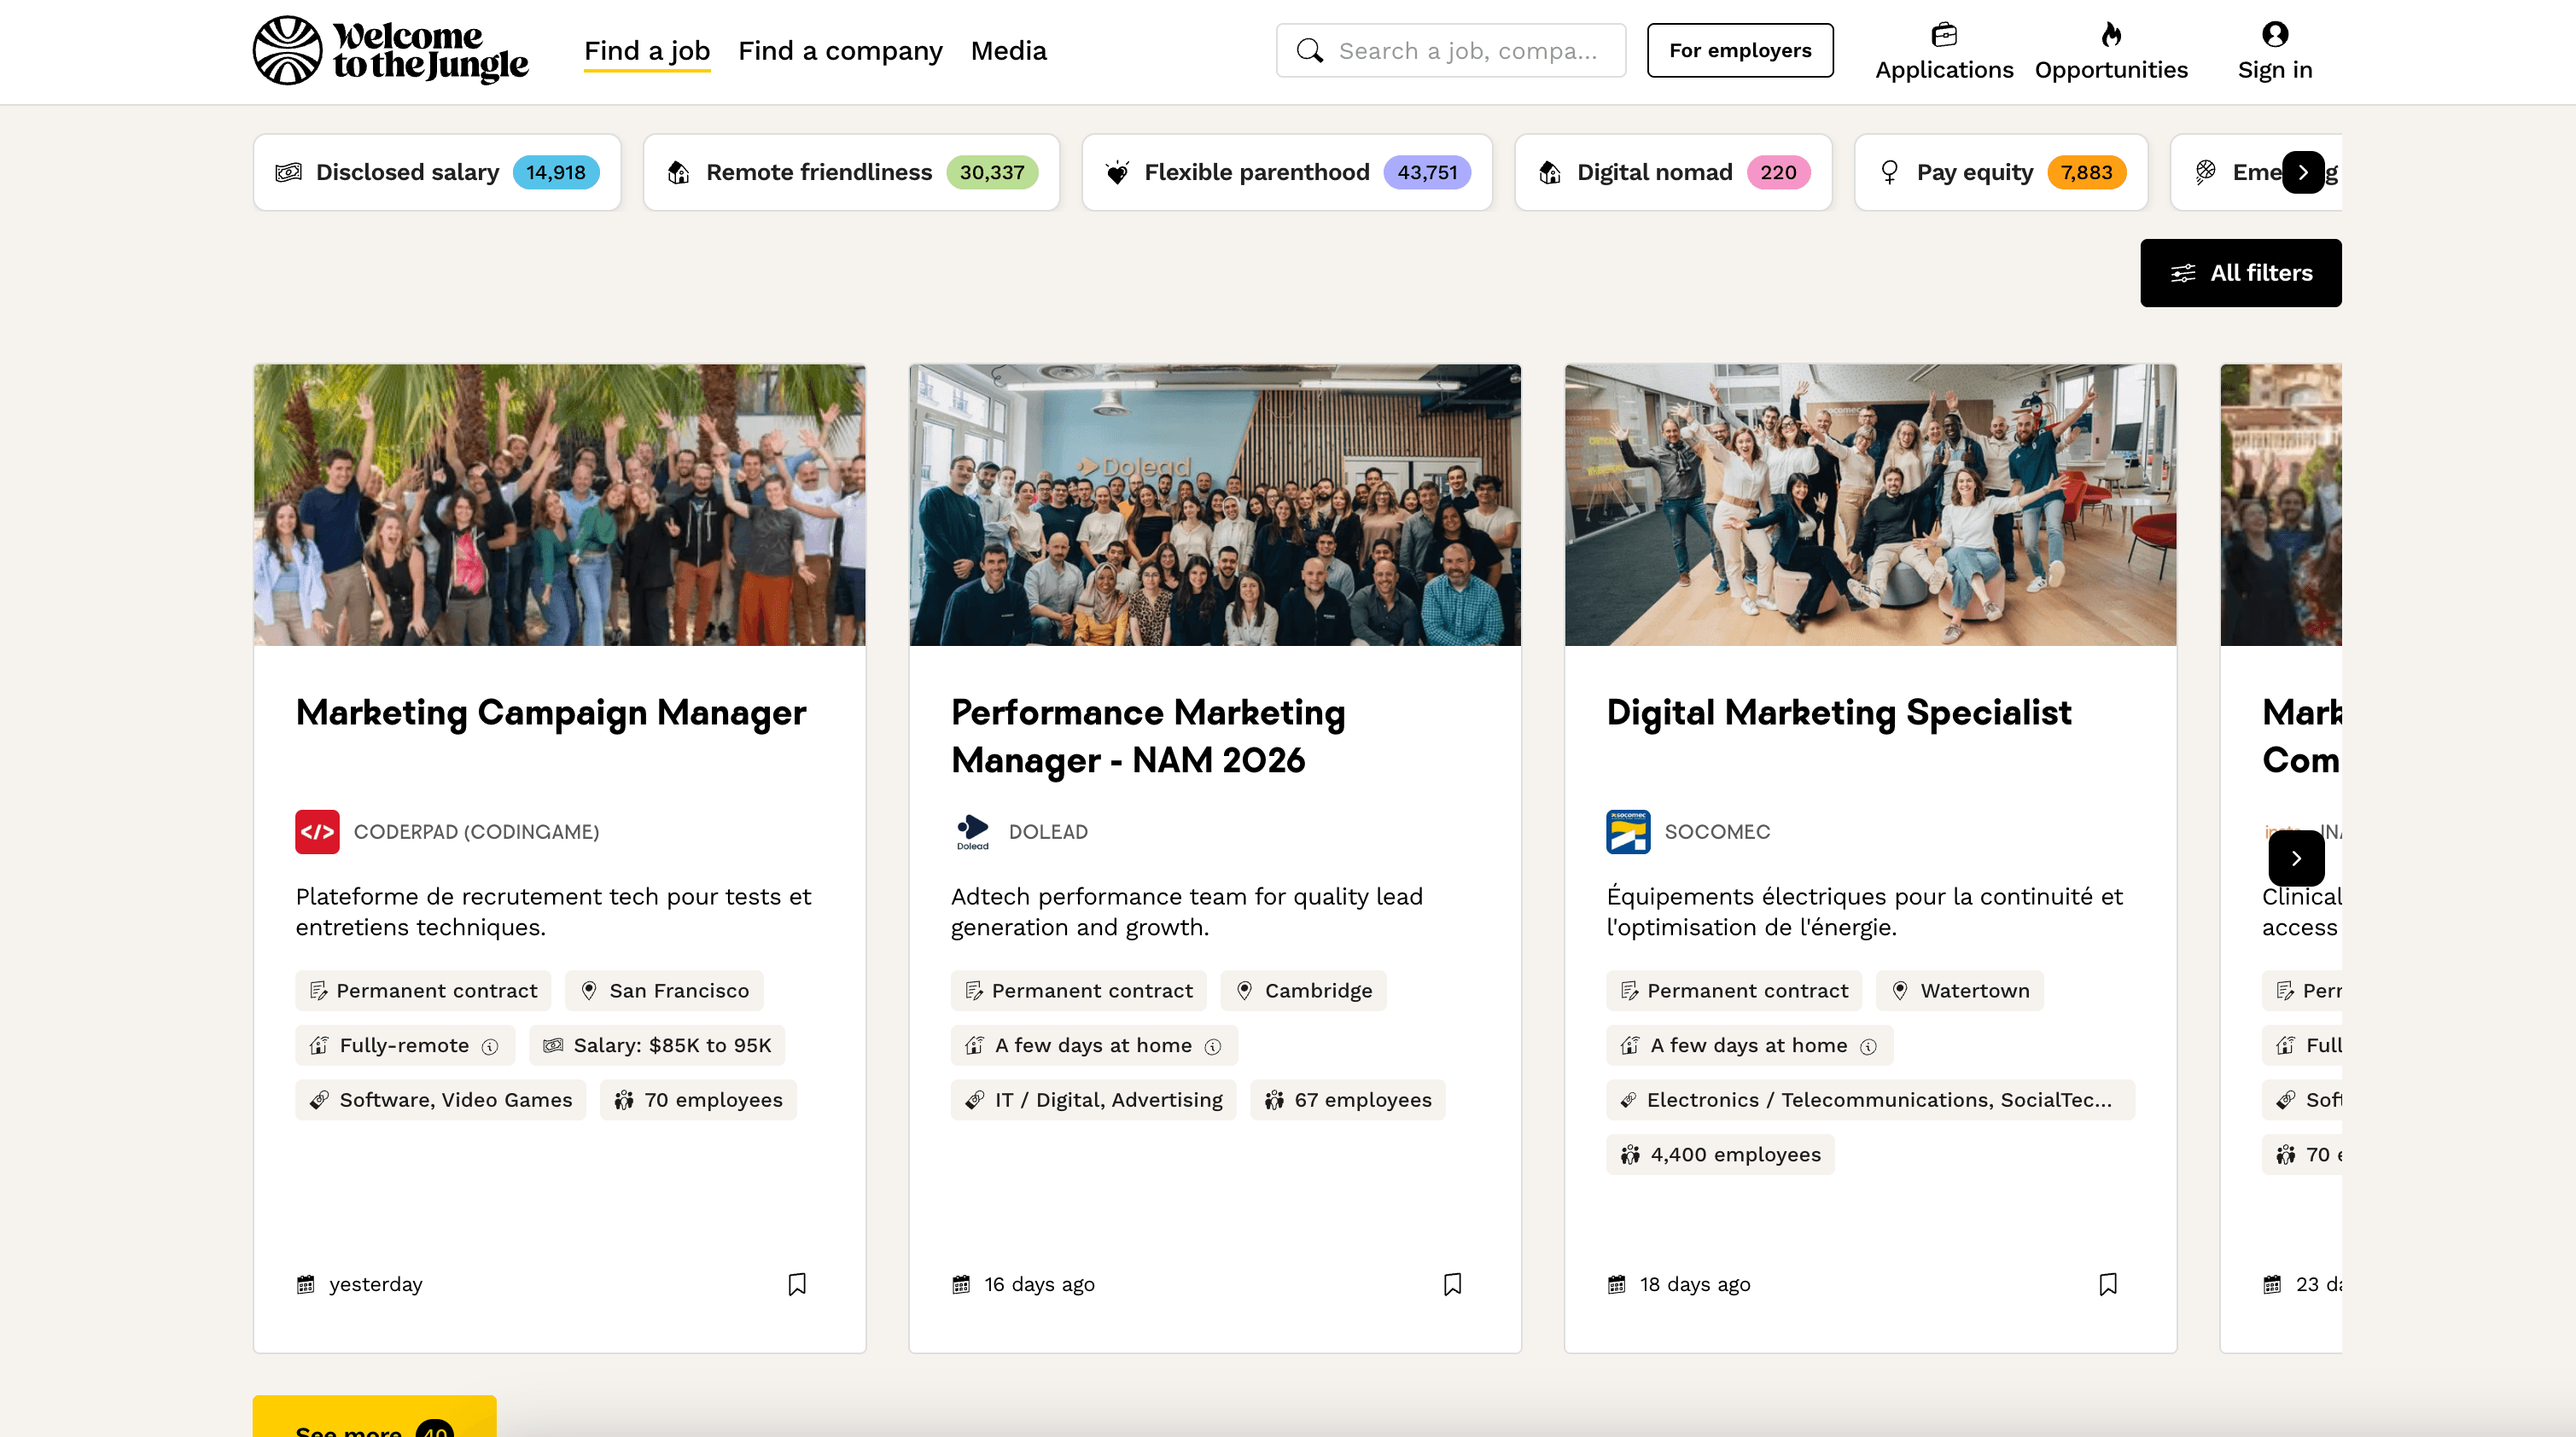Bookmark the Marketing Campaign Manager job
The width and height of the screenshot is (2576, 1437).
(797, 1283)
